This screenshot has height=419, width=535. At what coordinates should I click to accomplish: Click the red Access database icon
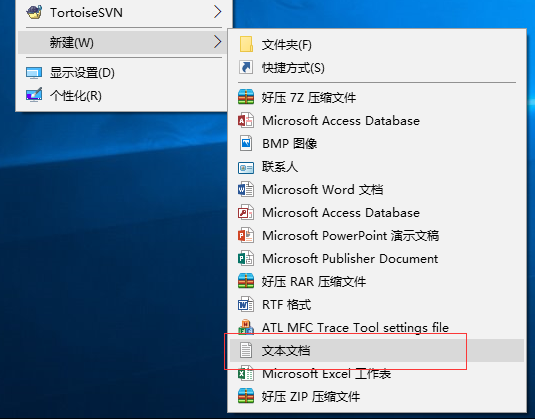click(246, 120)
